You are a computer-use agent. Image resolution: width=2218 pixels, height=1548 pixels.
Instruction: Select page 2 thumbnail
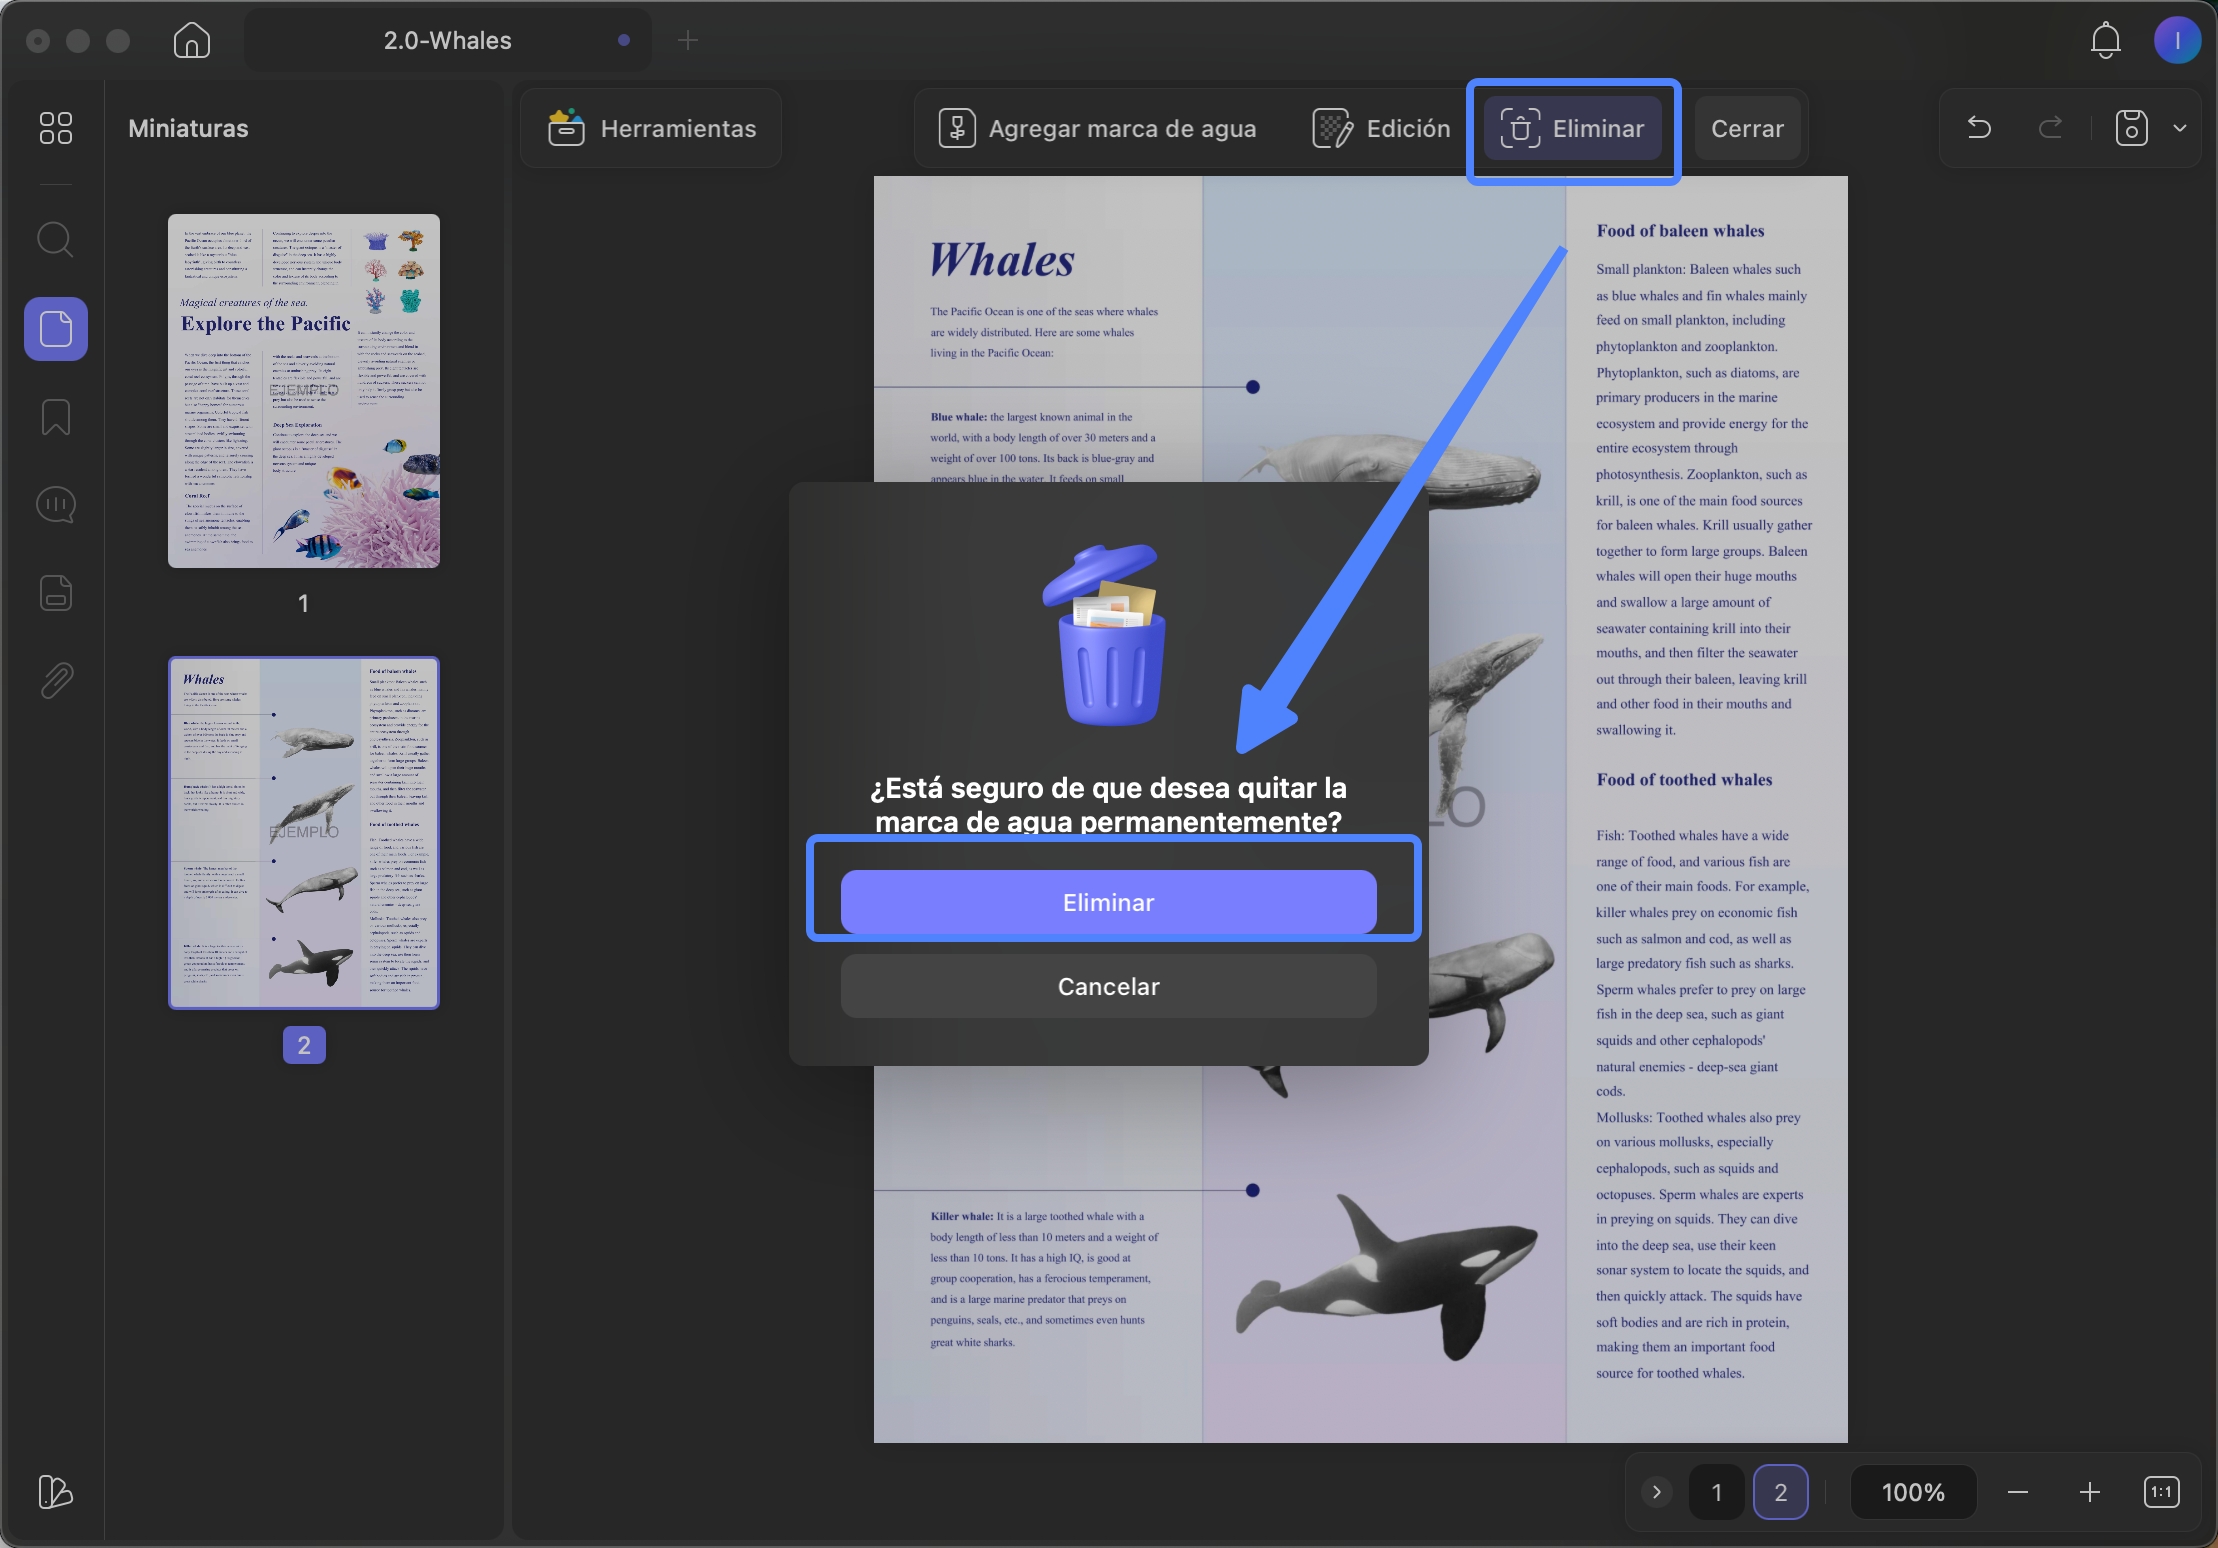point(304,833)
